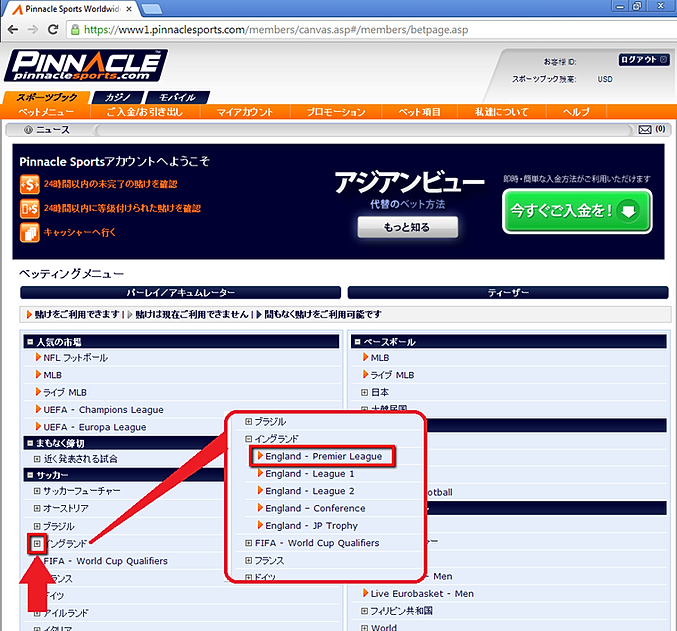Click the green SSL padlock icon
677x631 pixels.
coord(75,29)
